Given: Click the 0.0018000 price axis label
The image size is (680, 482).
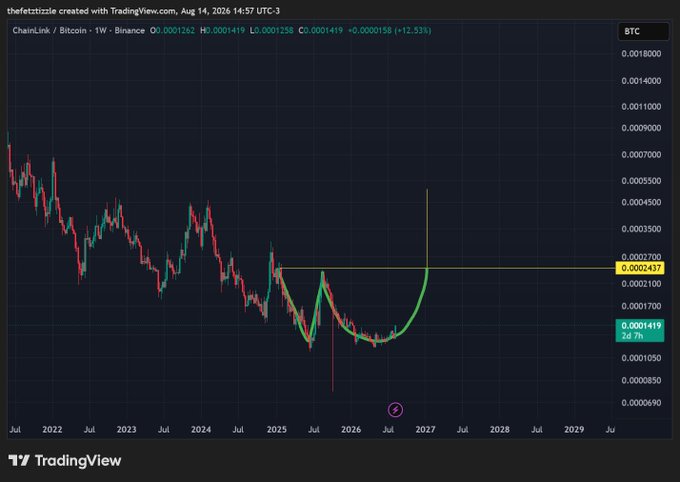Looking at the screenshot, I should [x=641, y=54].
